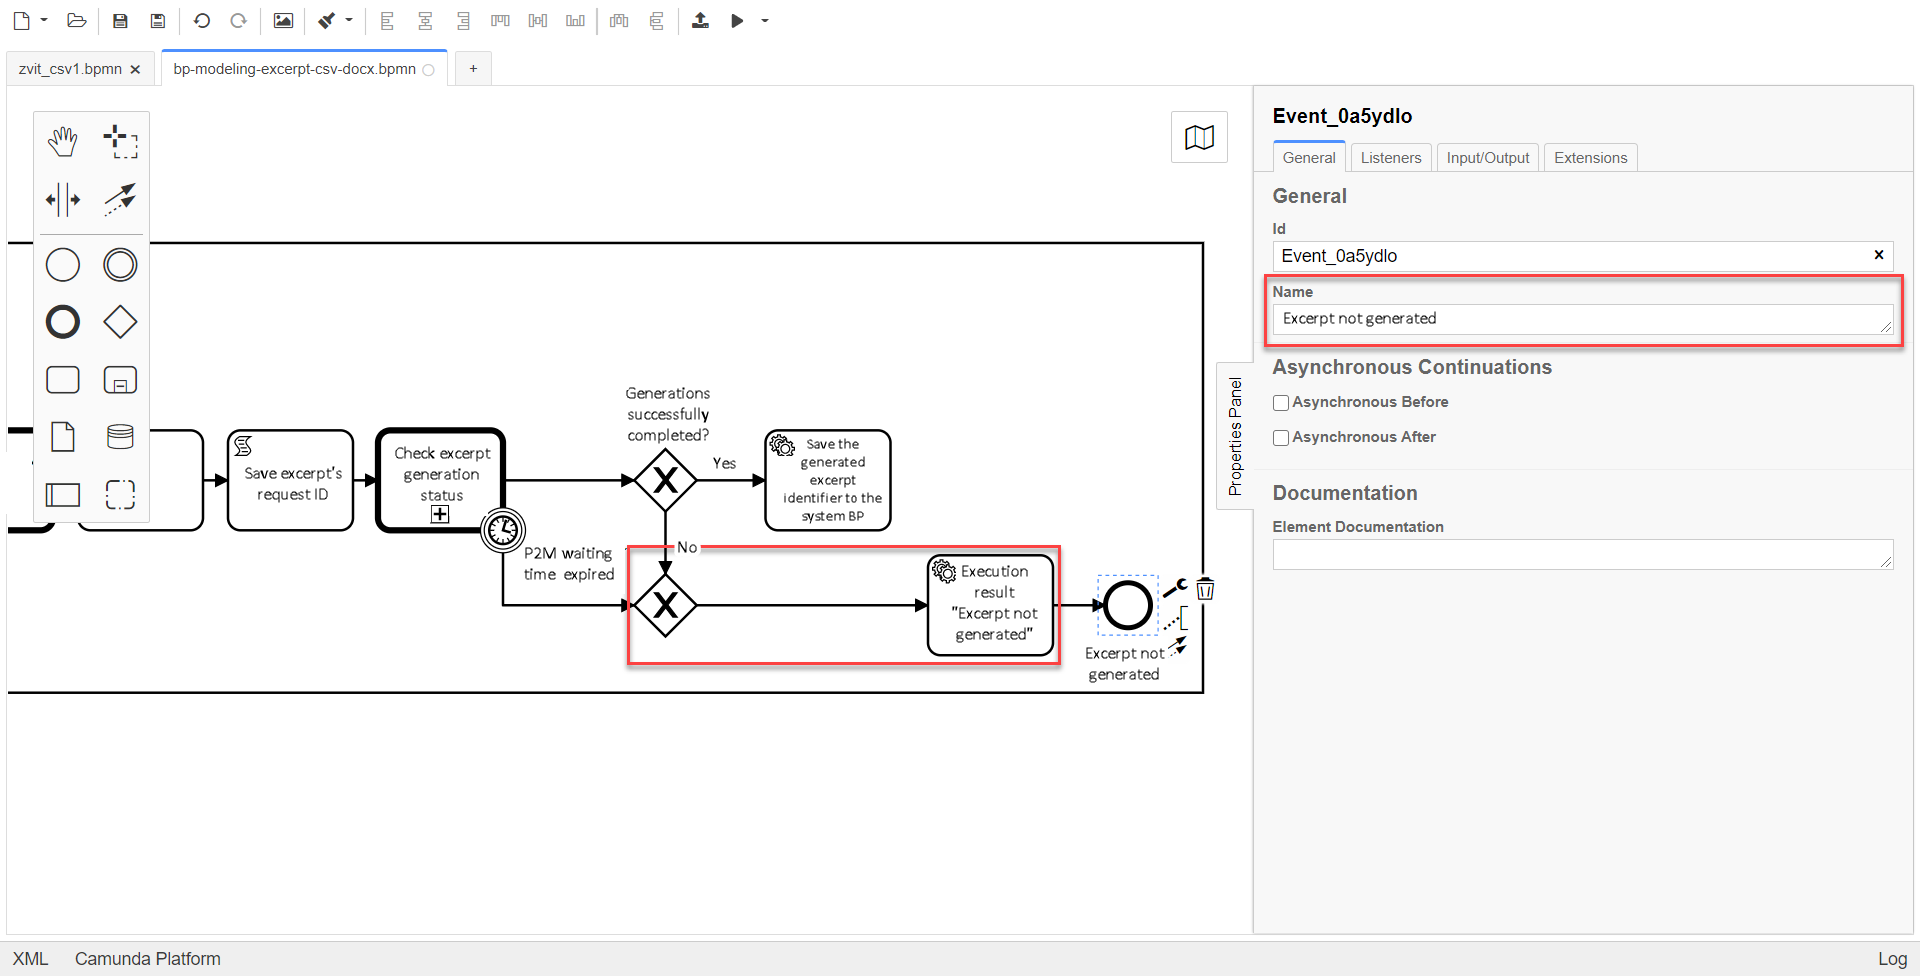Screen dimensions: 1920x976
Task: Create a data store reference
Action: tap(120, 437)
